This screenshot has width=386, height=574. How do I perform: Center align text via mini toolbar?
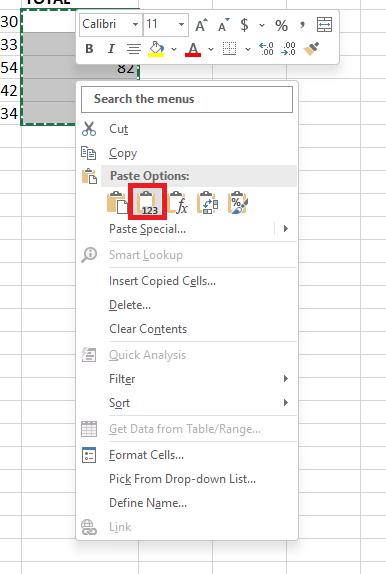[x=134, y=49]
